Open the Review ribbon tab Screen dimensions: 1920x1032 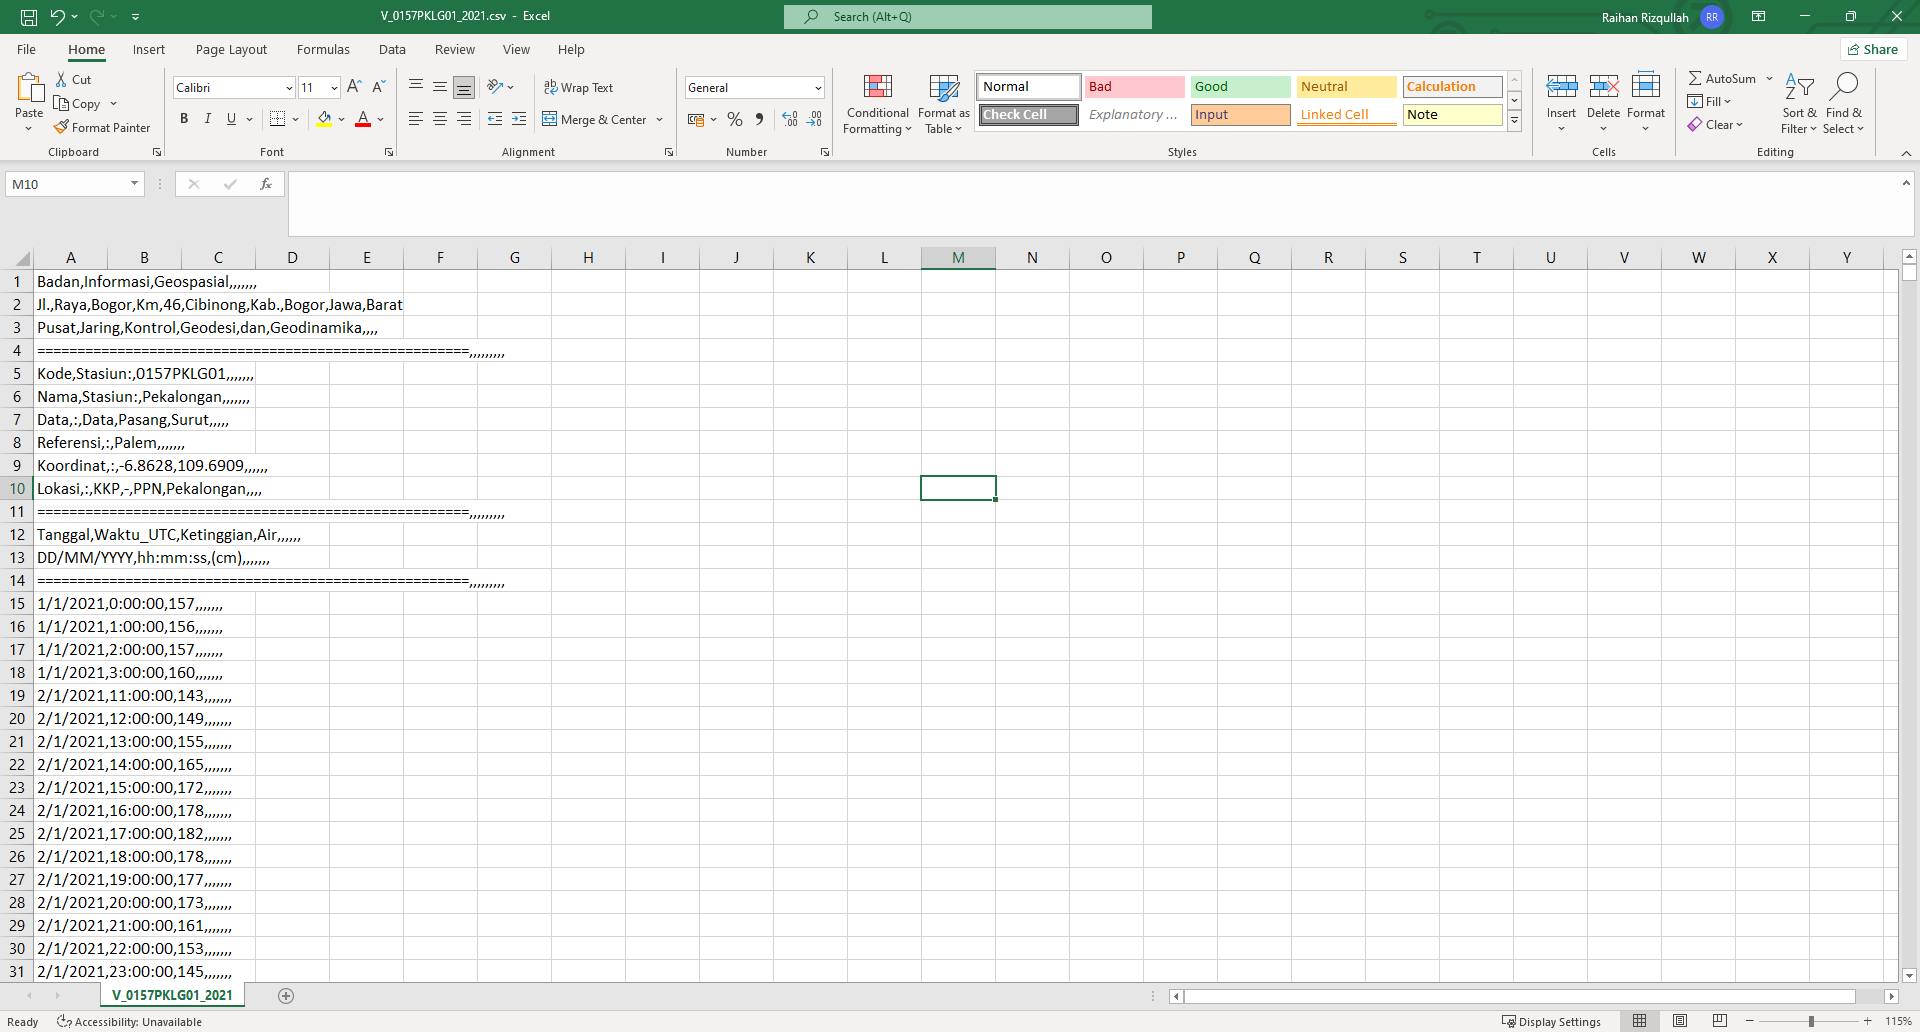pyautogui.click(x=455, y=49)
